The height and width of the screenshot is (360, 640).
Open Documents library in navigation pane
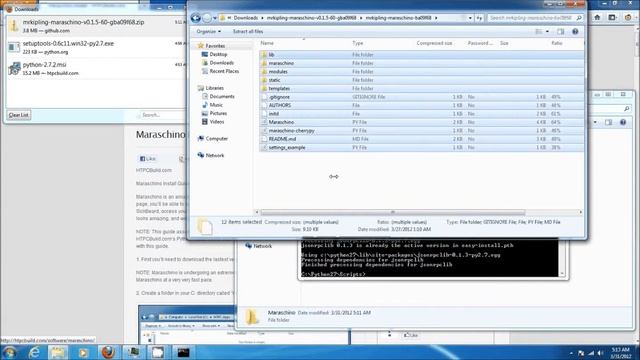218,96
